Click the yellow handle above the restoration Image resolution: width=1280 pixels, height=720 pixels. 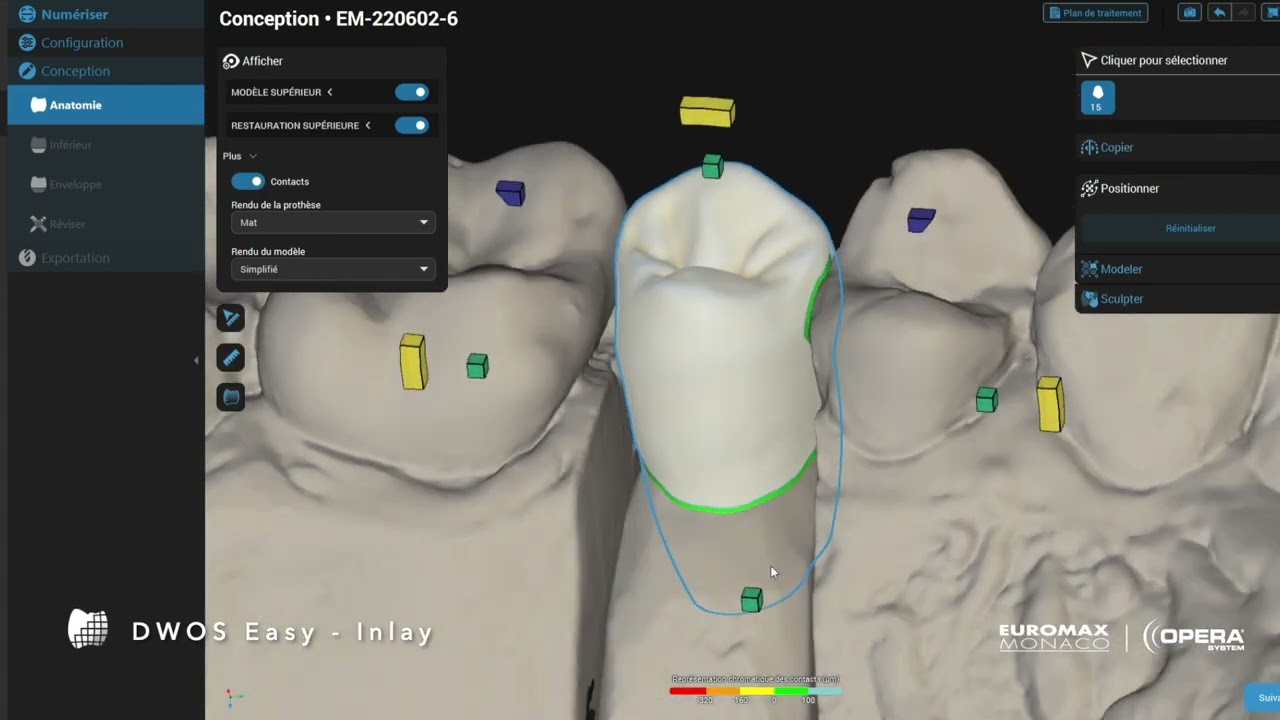pos(707,111)
